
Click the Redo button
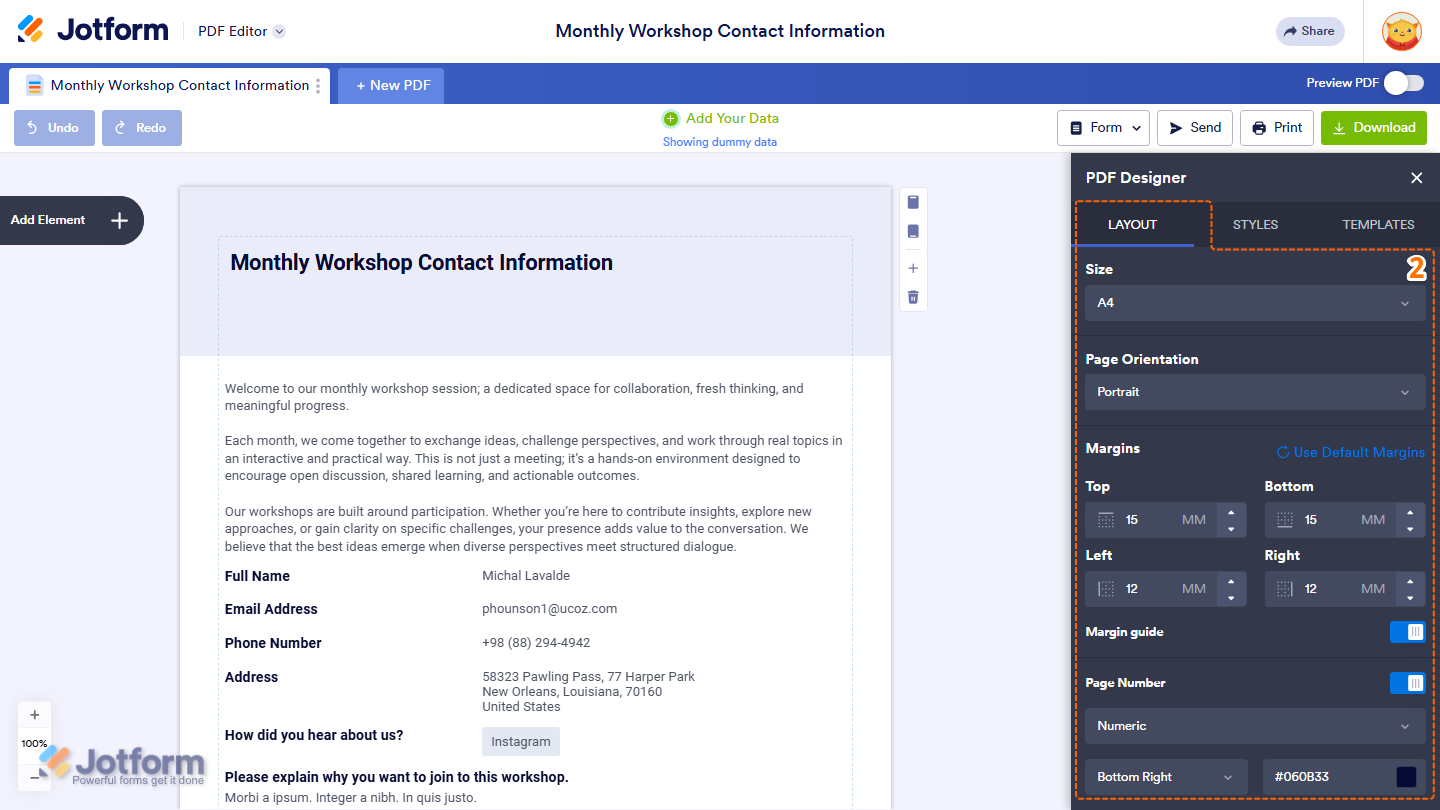click(142, 128)
